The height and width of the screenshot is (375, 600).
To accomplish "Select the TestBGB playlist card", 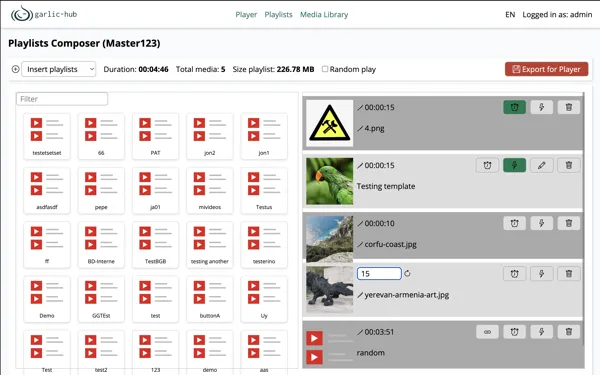I will pos(155,245).
